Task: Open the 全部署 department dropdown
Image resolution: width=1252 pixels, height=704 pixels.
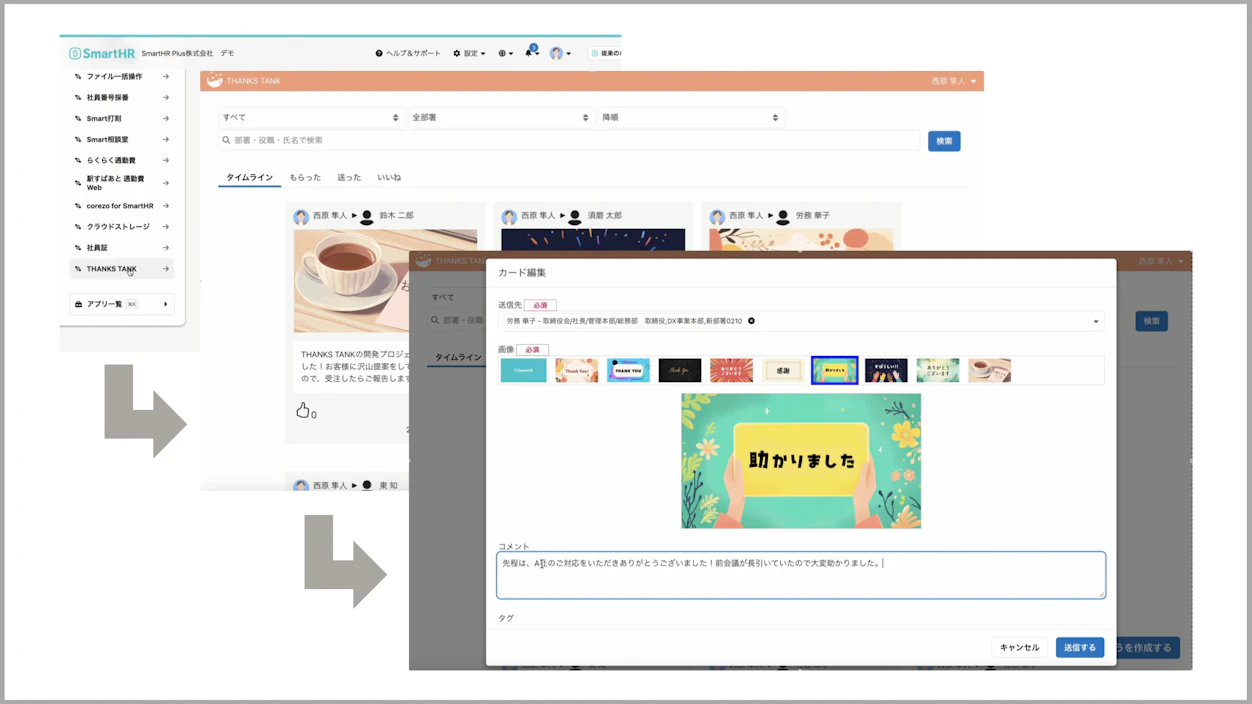Action: tap(500, 117)
